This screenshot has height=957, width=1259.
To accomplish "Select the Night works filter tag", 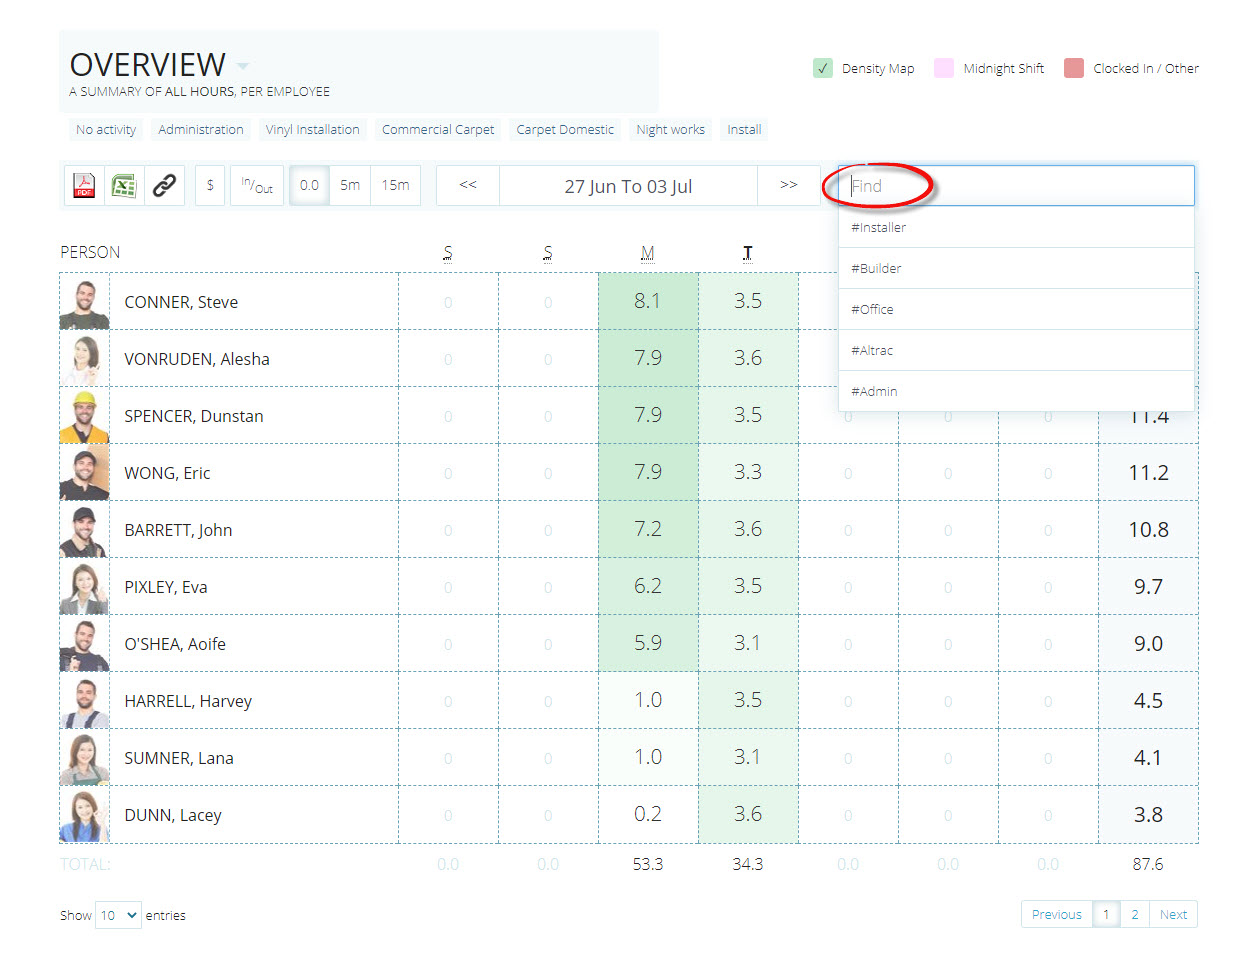I will (x=670, y=130).
